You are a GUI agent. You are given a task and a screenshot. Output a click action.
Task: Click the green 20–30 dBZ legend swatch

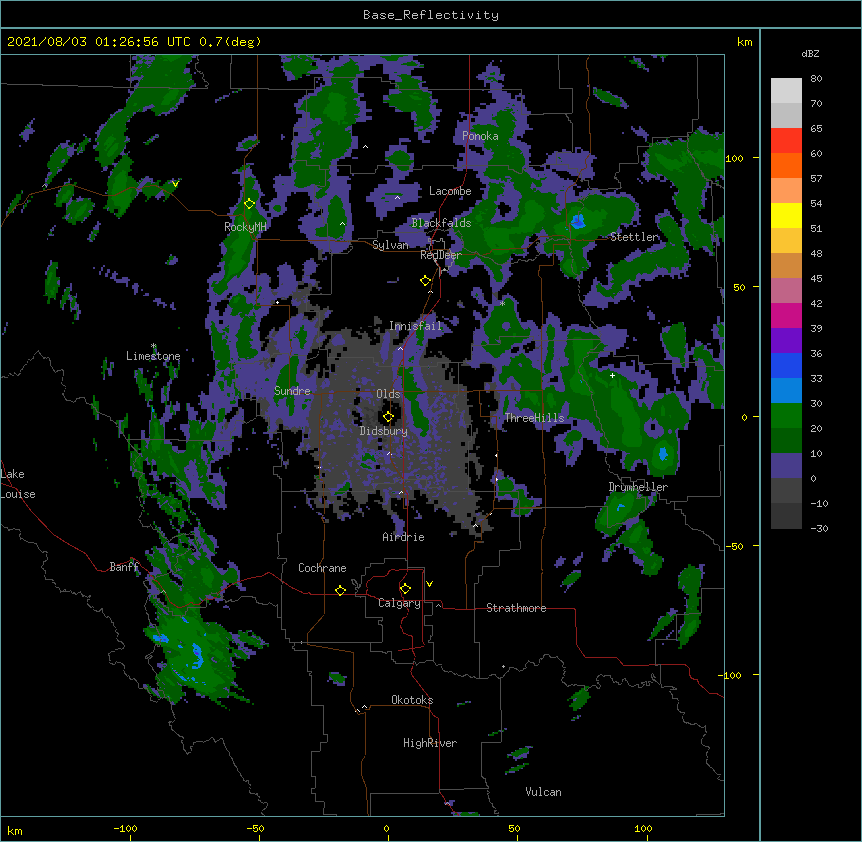click(786, 416)
